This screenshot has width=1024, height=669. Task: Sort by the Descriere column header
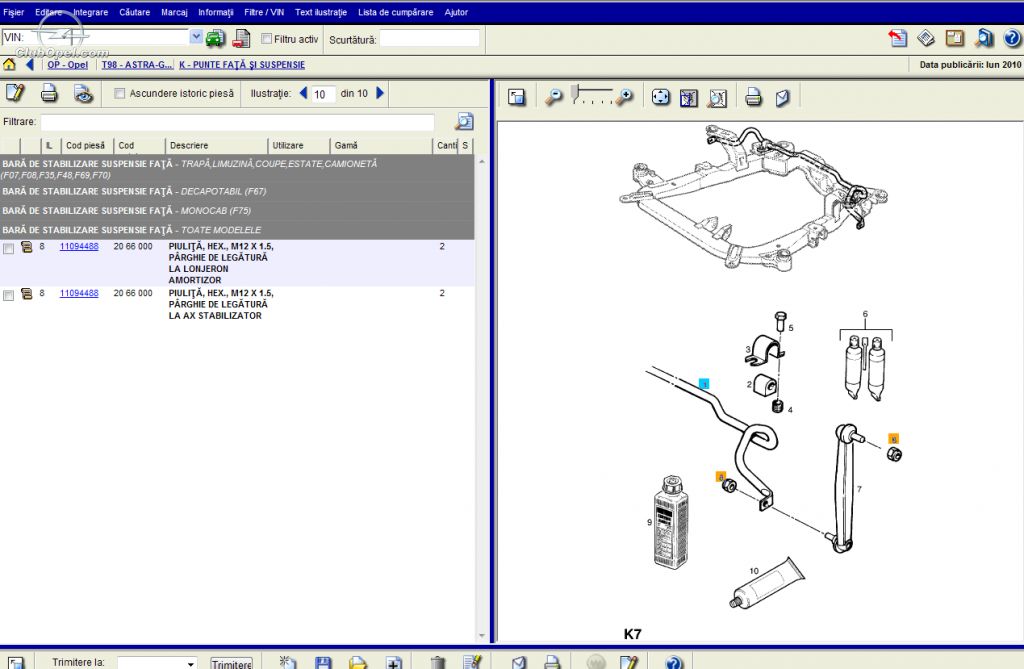coord(216,146)
